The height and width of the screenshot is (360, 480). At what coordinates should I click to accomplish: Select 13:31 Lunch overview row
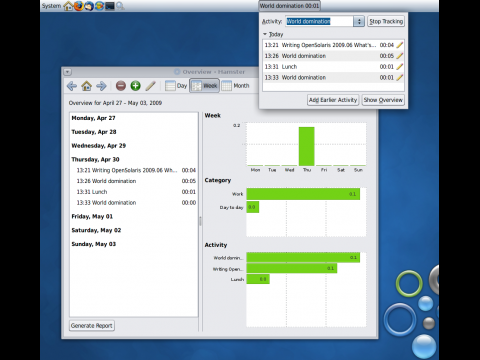[x=134, y=192]
